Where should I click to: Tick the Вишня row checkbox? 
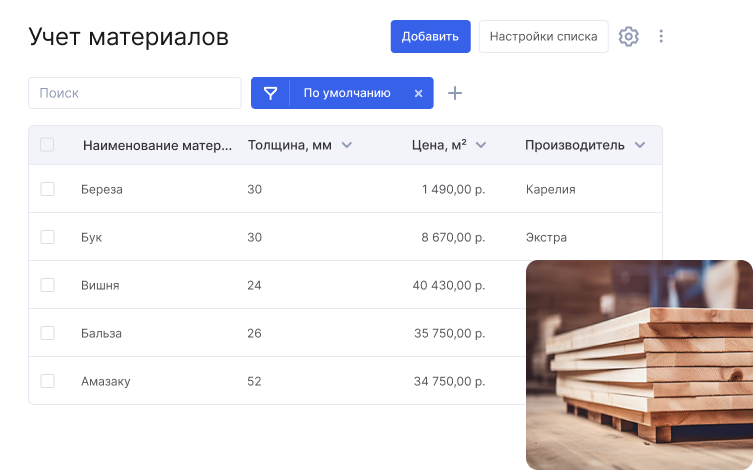47,285
